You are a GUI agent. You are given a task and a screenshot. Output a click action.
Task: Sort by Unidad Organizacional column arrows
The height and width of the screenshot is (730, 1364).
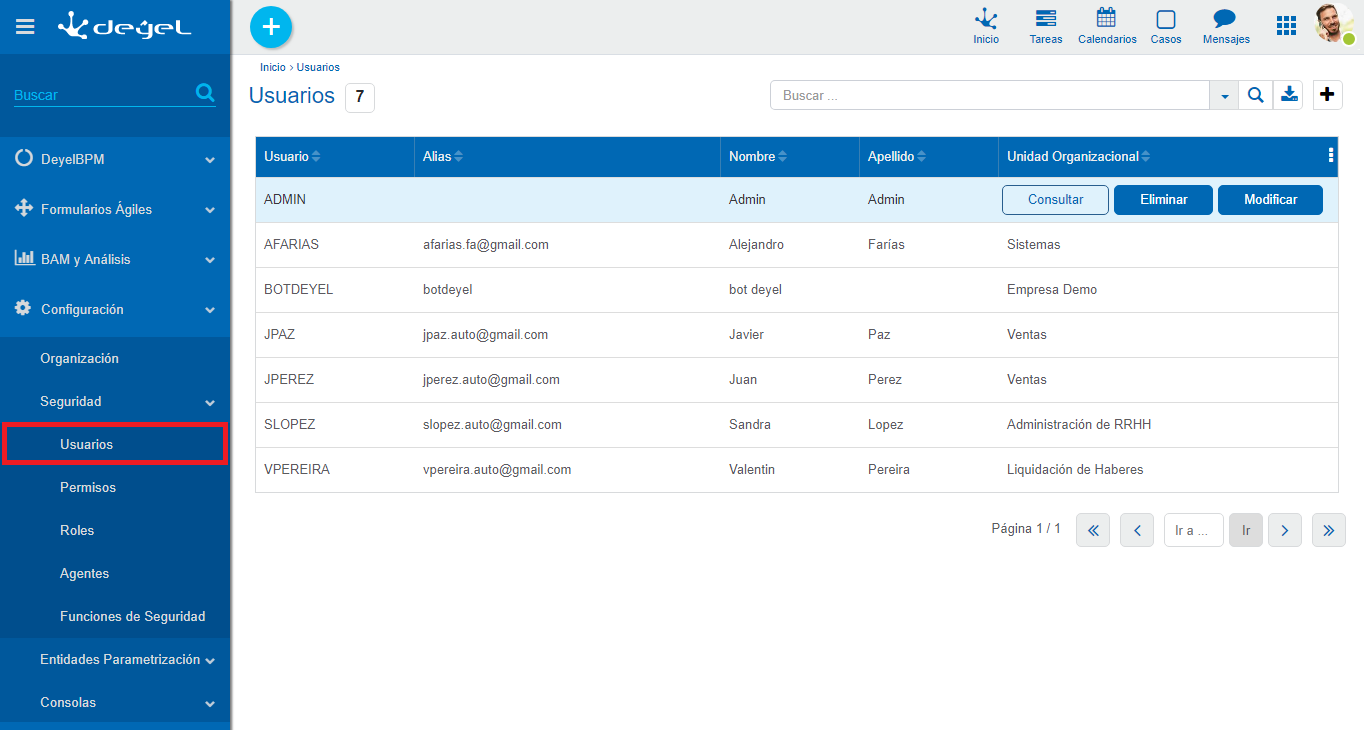pyautogui.click(x=1145, y=157)
